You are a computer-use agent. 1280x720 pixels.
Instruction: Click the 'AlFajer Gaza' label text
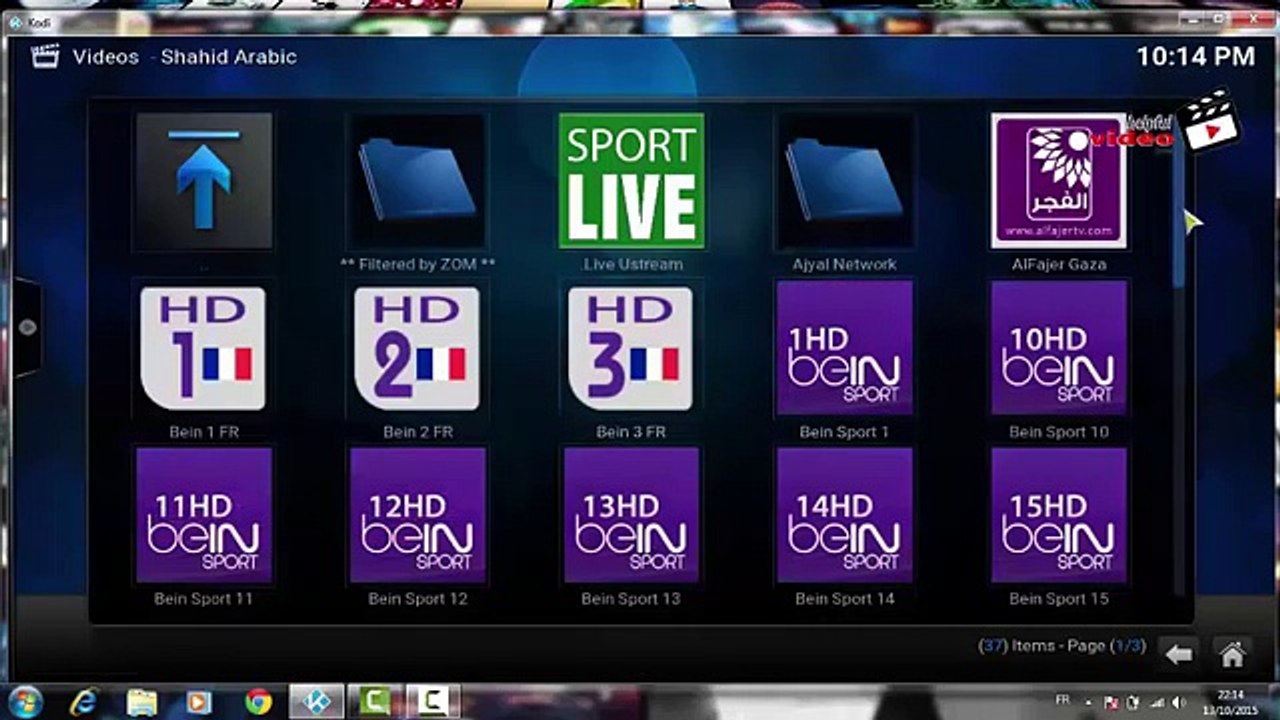pyautogui.click(x=1059, y=264)
